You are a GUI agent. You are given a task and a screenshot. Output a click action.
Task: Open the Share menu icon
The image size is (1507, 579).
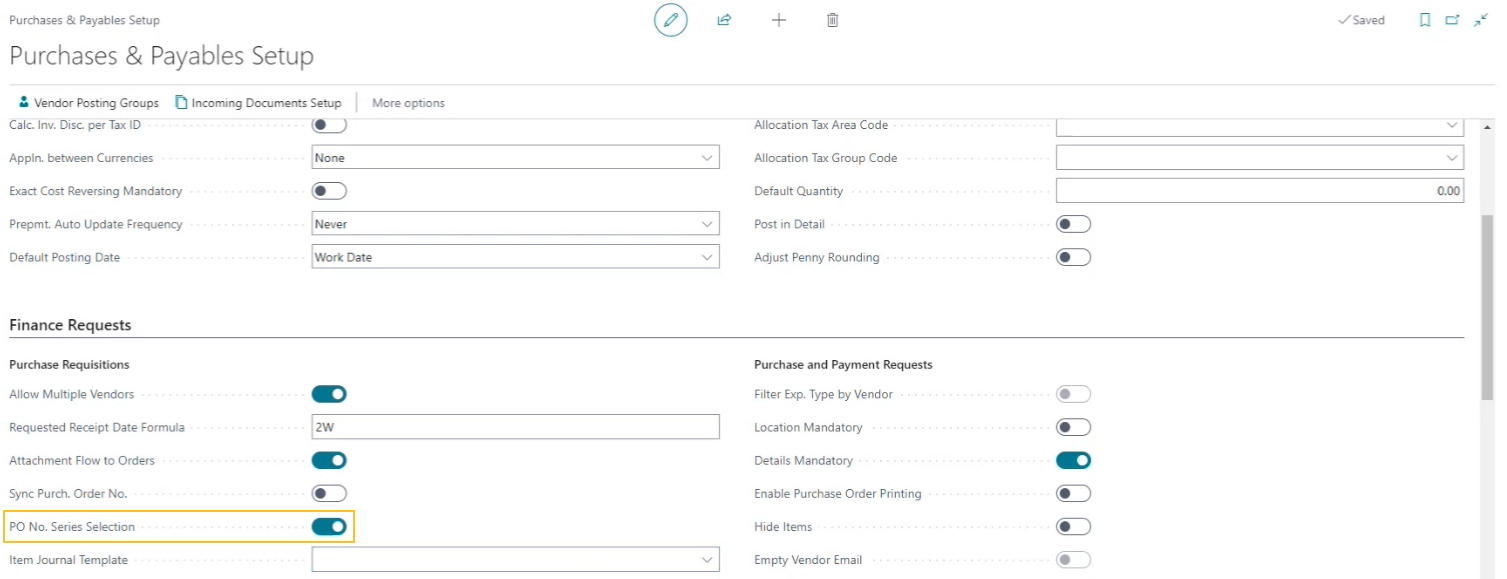(x=724, y=20)
